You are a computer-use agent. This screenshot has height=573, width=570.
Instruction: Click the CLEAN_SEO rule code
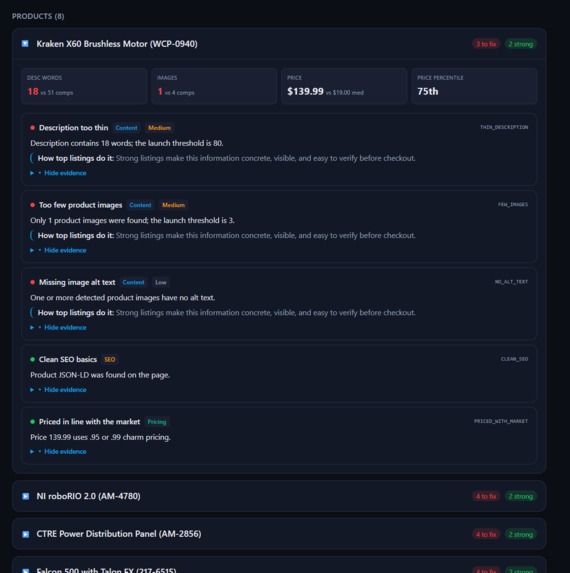click(x=514, y=359)
